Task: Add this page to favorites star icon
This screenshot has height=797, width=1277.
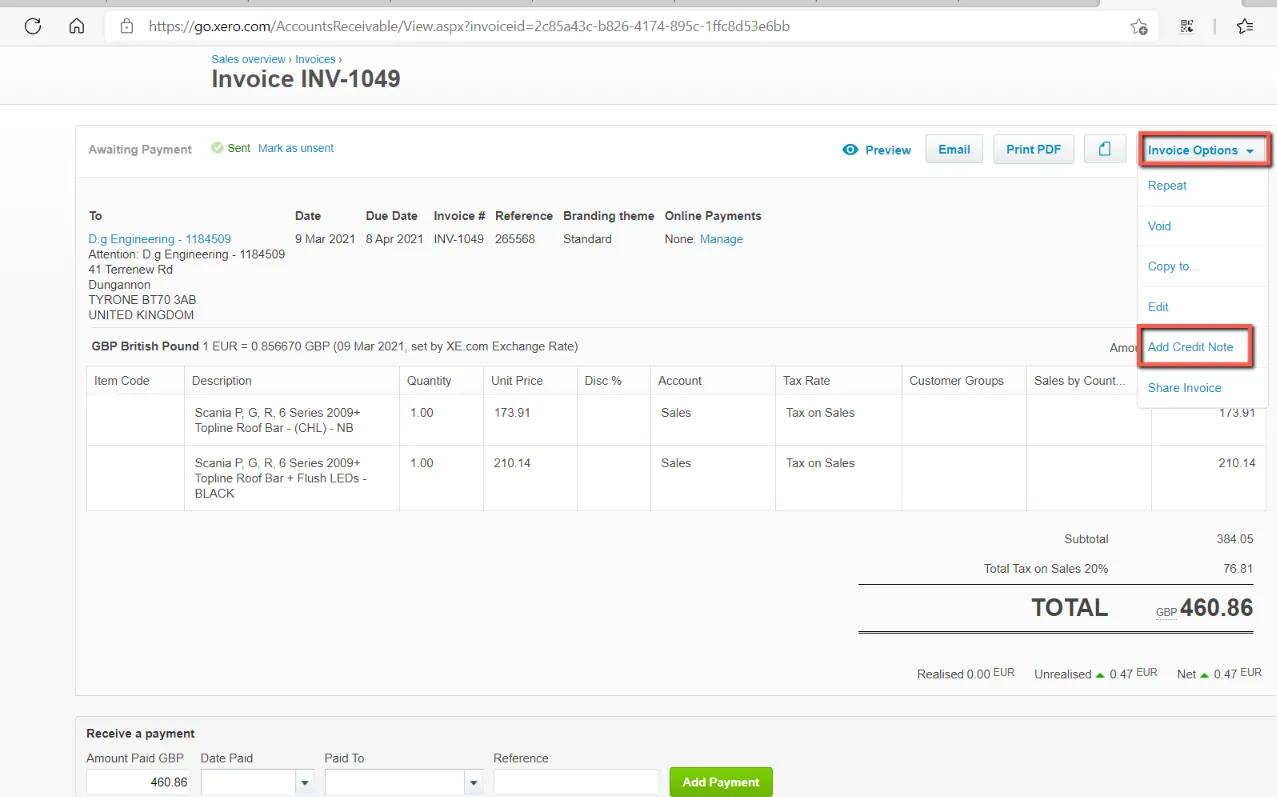Action: [1138, 27]
